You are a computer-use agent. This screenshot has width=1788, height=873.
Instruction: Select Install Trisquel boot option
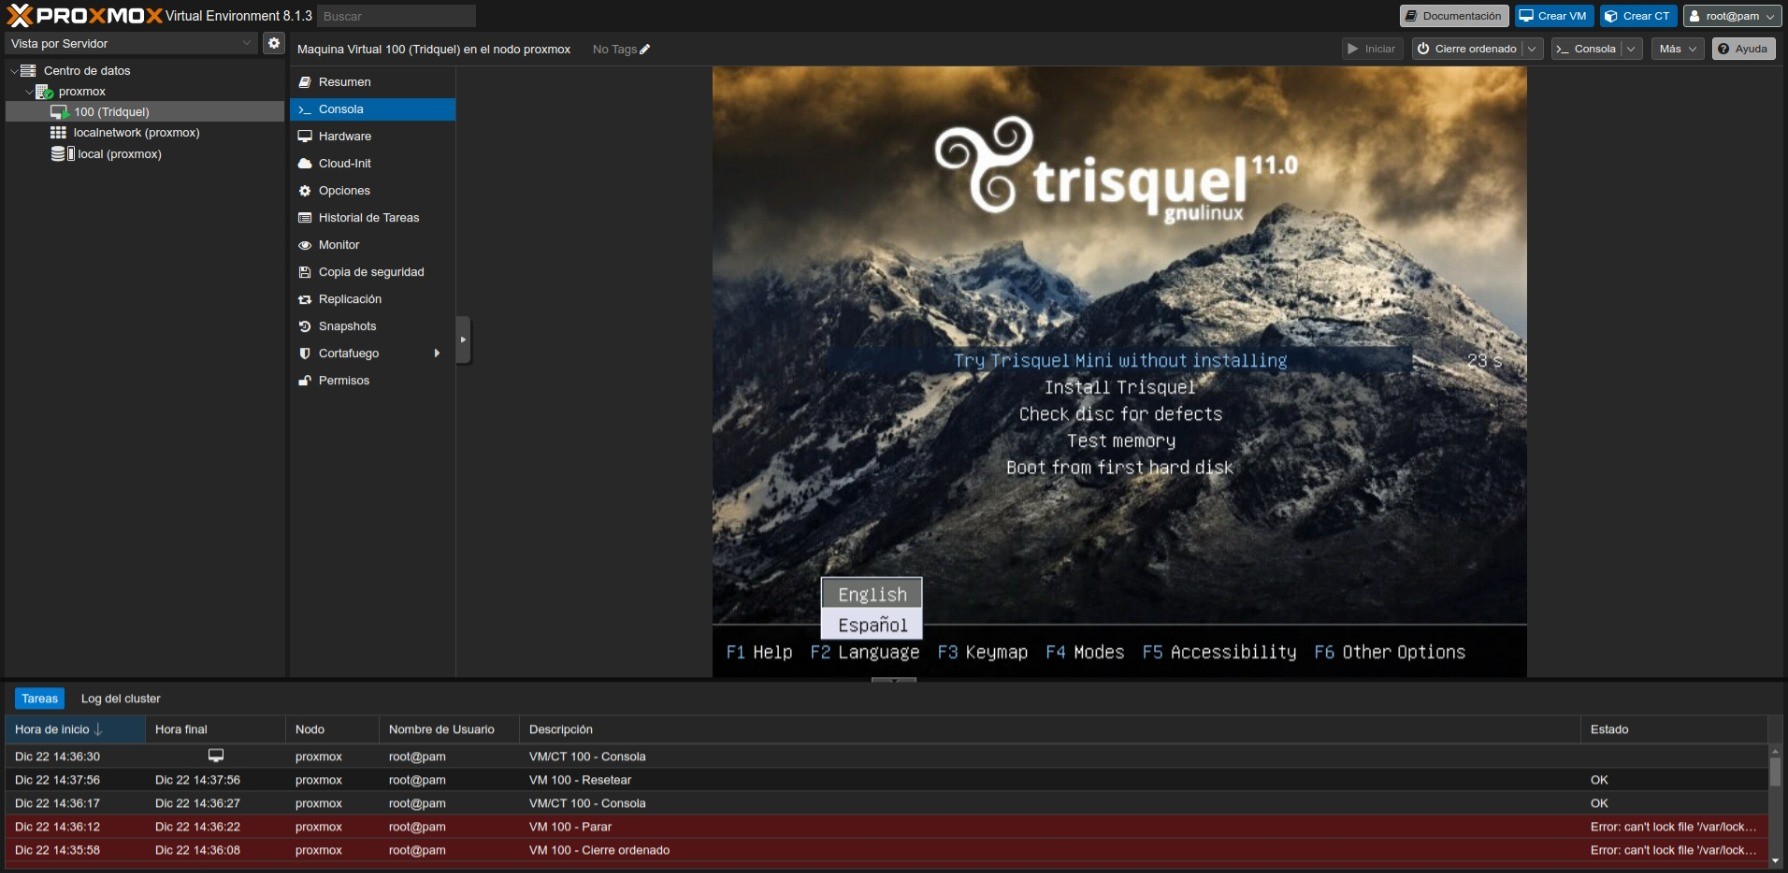[x=1120, y=387]
